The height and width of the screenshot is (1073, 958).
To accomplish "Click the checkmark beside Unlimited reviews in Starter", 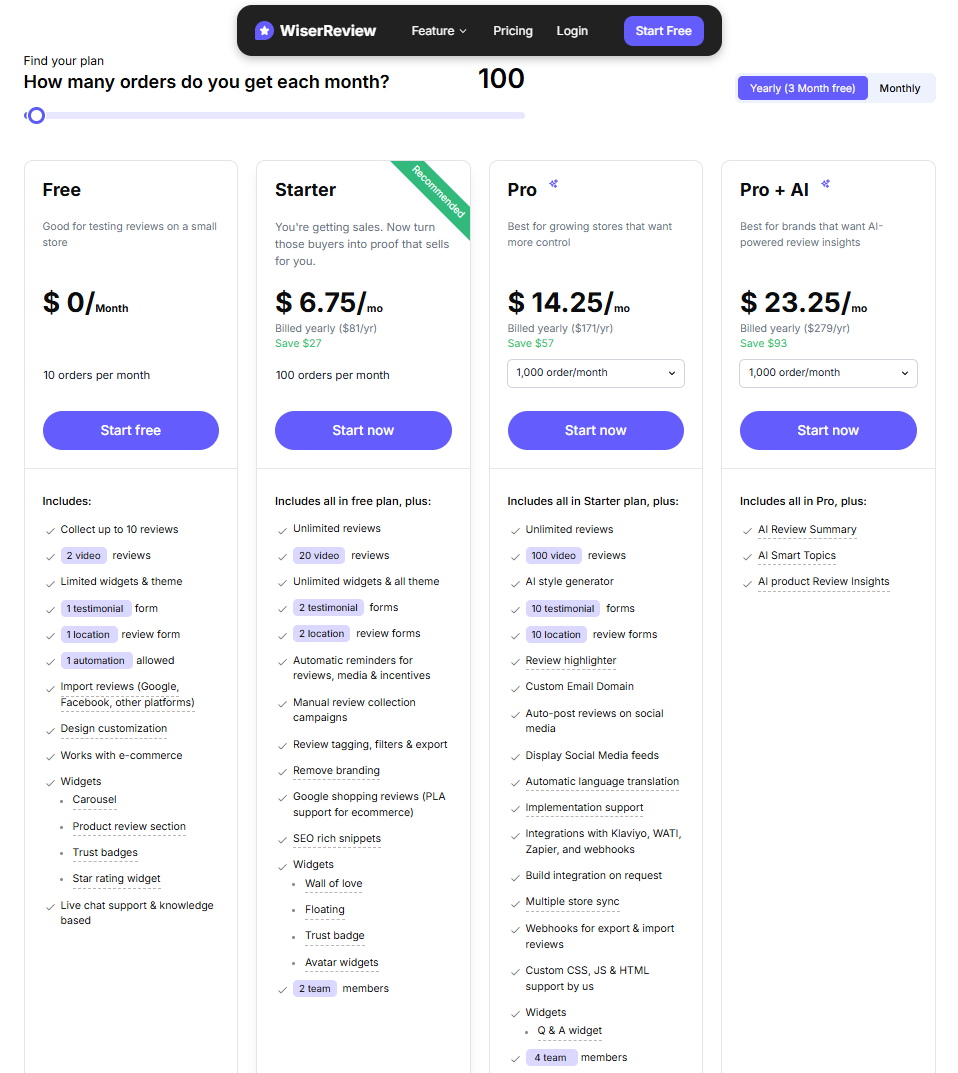I will pos(282,528).
